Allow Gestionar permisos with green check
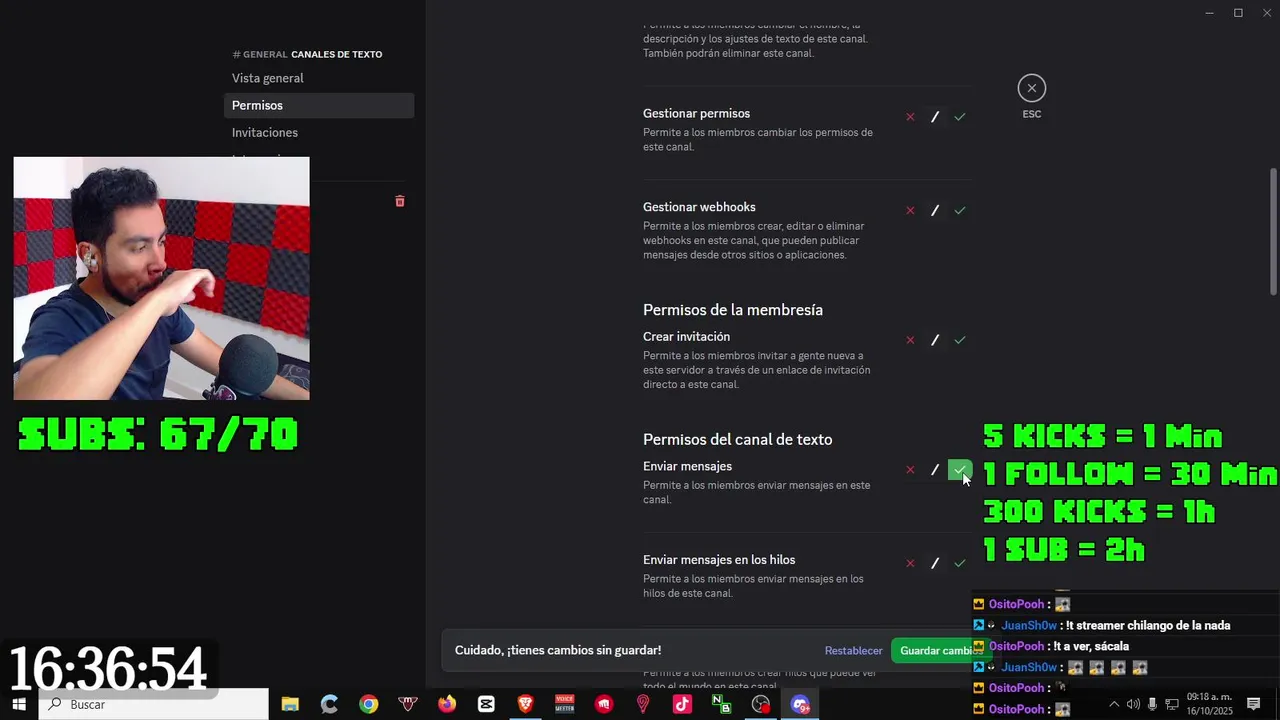The image size is (1280, 720). pos(960,117)
